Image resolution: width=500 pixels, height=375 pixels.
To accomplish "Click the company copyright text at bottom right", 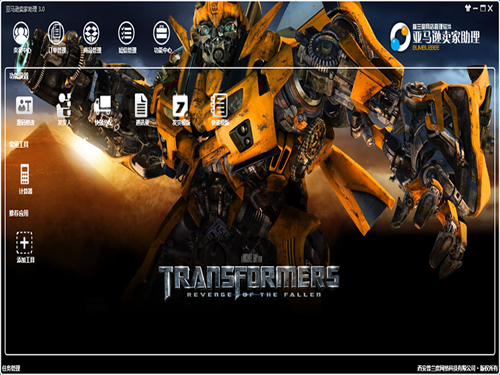I will (x=457, y=368).
